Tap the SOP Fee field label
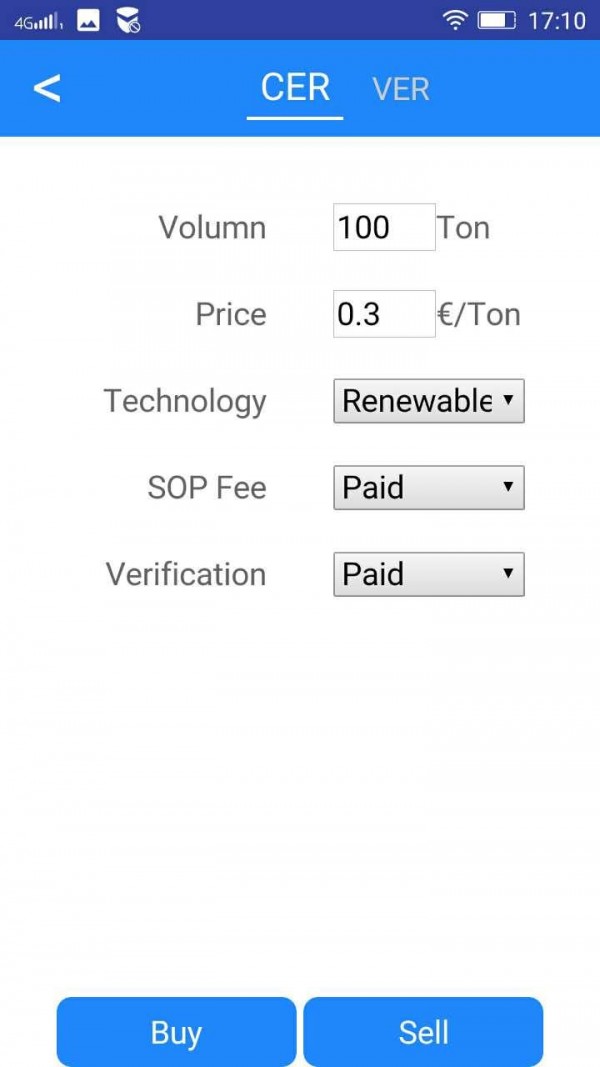Viewport: 600px width, 1067px height. (x=207, y=488)
